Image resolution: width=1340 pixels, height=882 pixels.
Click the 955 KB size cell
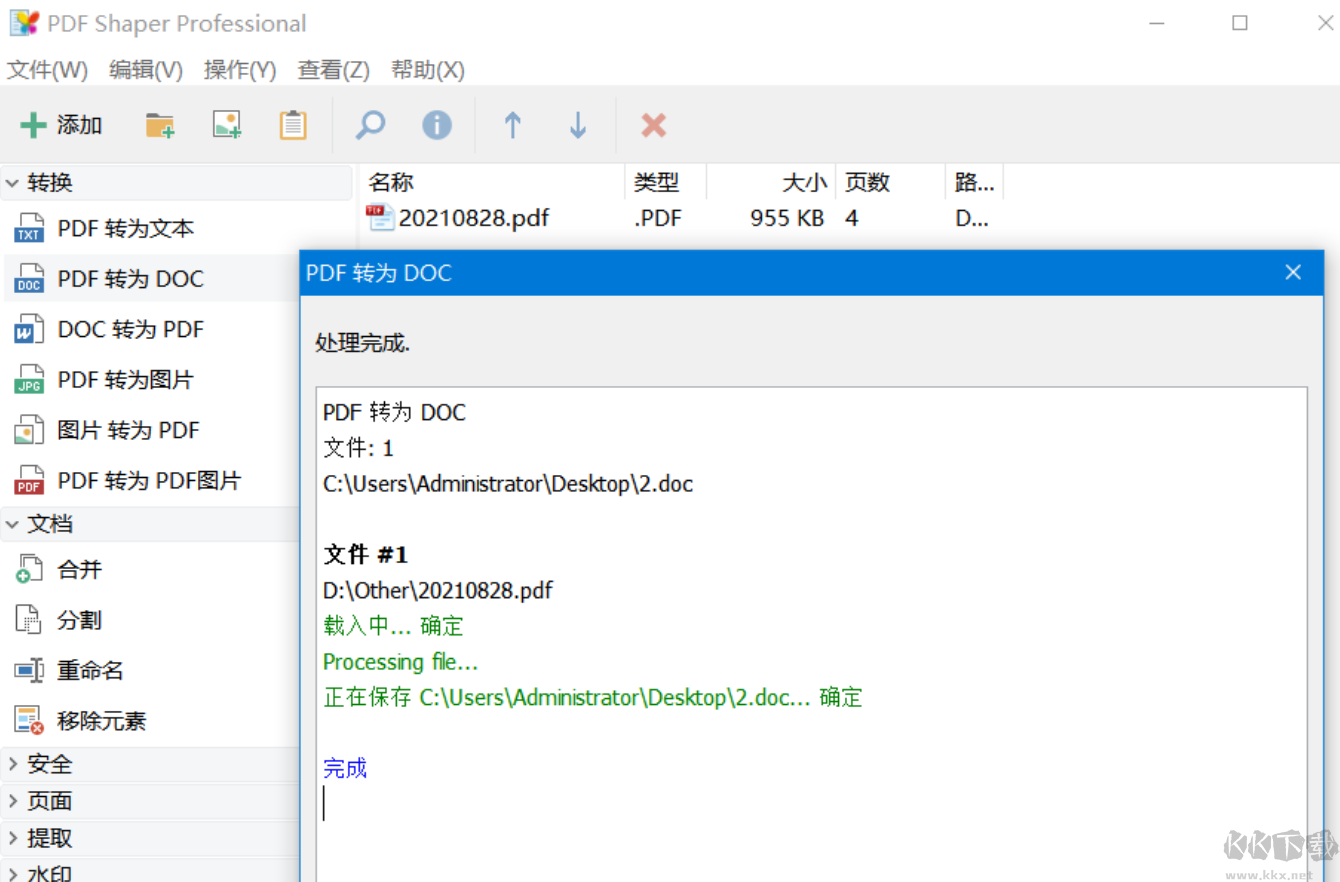tap(787, 218)
